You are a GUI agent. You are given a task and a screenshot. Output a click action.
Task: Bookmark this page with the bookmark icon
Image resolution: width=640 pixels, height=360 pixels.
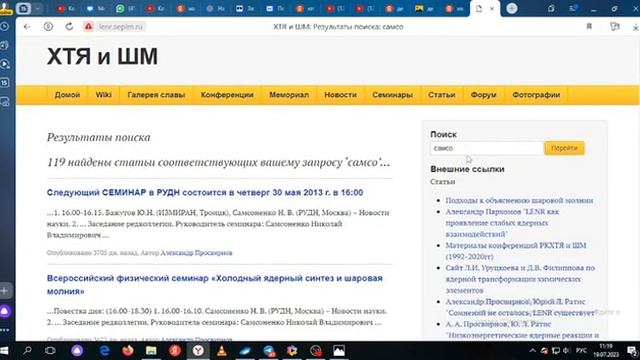coord(589,27)
